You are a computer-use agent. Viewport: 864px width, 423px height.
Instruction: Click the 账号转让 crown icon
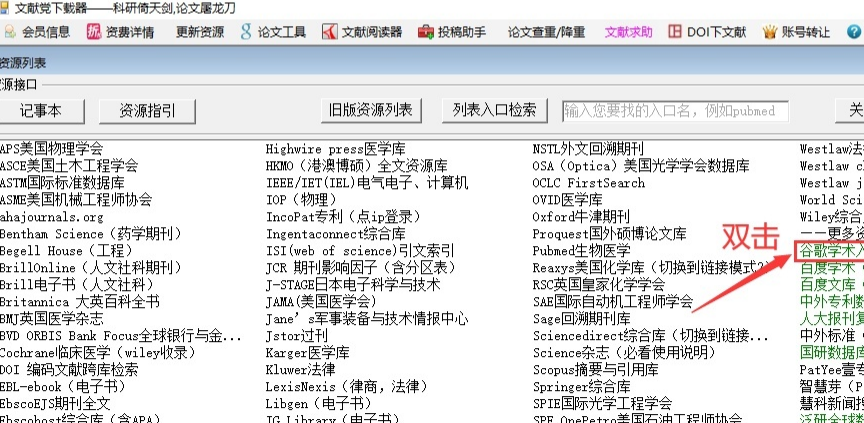coord(770,32)
